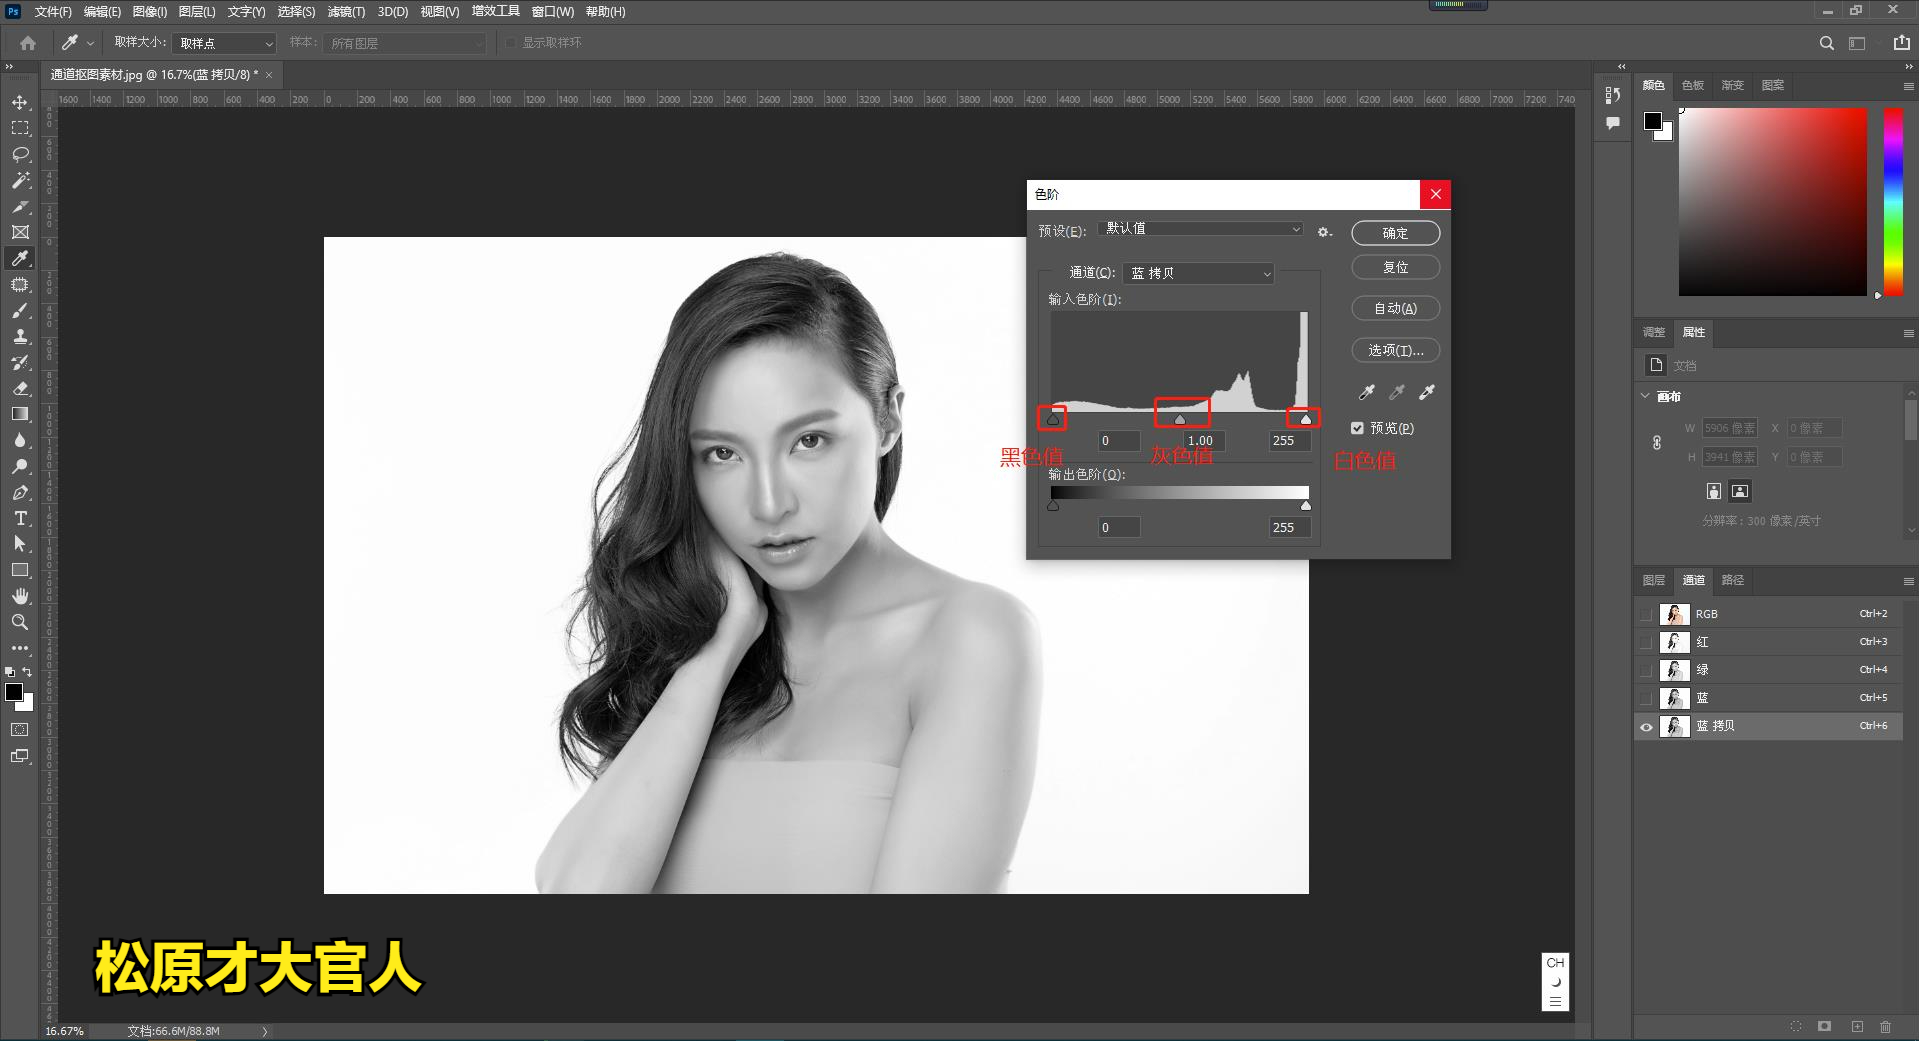Image resolution: width=1919 pixels, height=1041 pixels.
Task: Hide the 蓝 拷贝 channel
Action: click(x=1646, y=727)
